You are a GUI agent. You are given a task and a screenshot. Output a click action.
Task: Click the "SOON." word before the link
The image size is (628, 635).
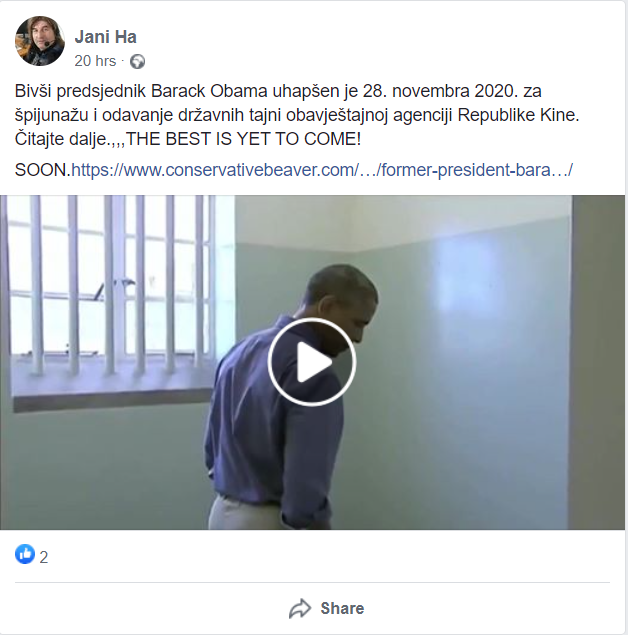pos(43,170)
